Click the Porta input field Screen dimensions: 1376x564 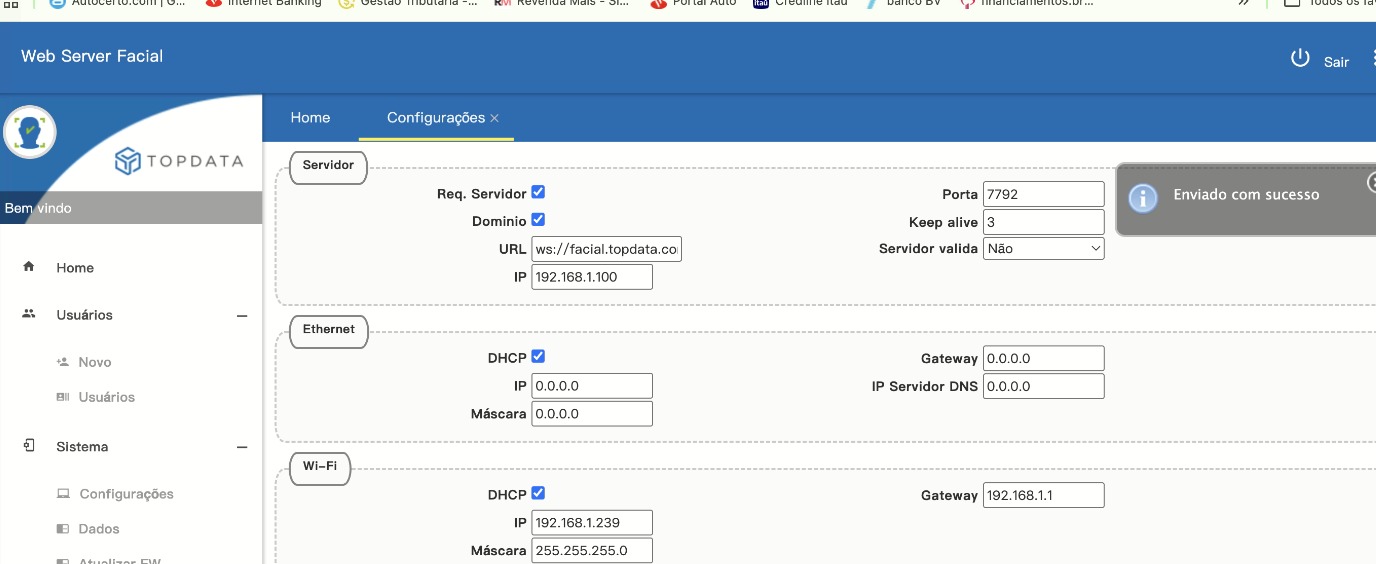point(1043,194)
